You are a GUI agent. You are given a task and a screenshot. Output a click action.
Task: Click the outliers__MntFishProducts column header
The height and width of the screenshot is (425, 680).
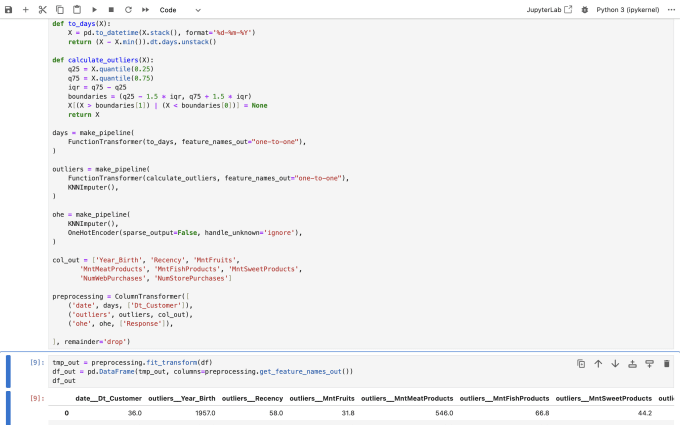click(504, 399)
